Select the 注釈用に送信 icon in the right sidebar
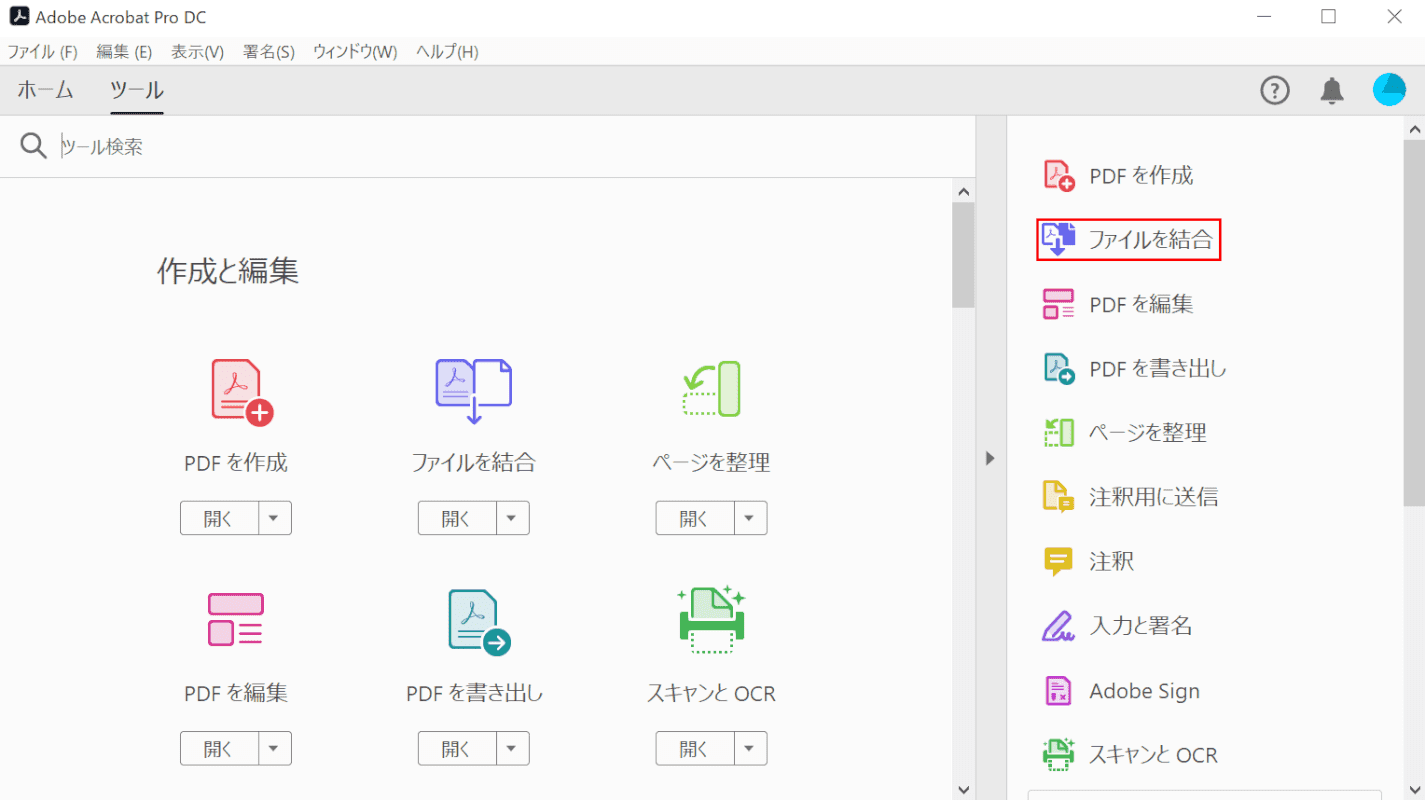This screenshot has width=1425, height=800. (1058, 497)
